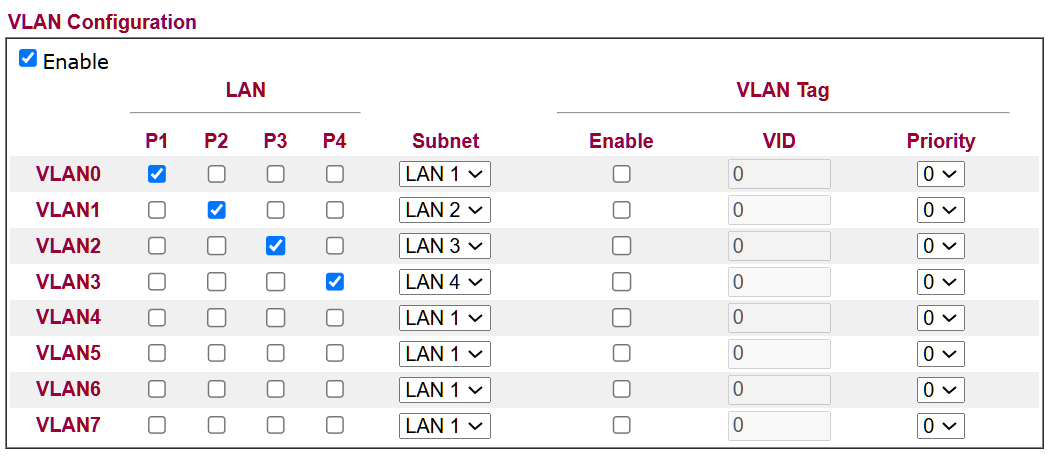Open the Subnet dropdown for VLAN7

(x=445, y=425)
